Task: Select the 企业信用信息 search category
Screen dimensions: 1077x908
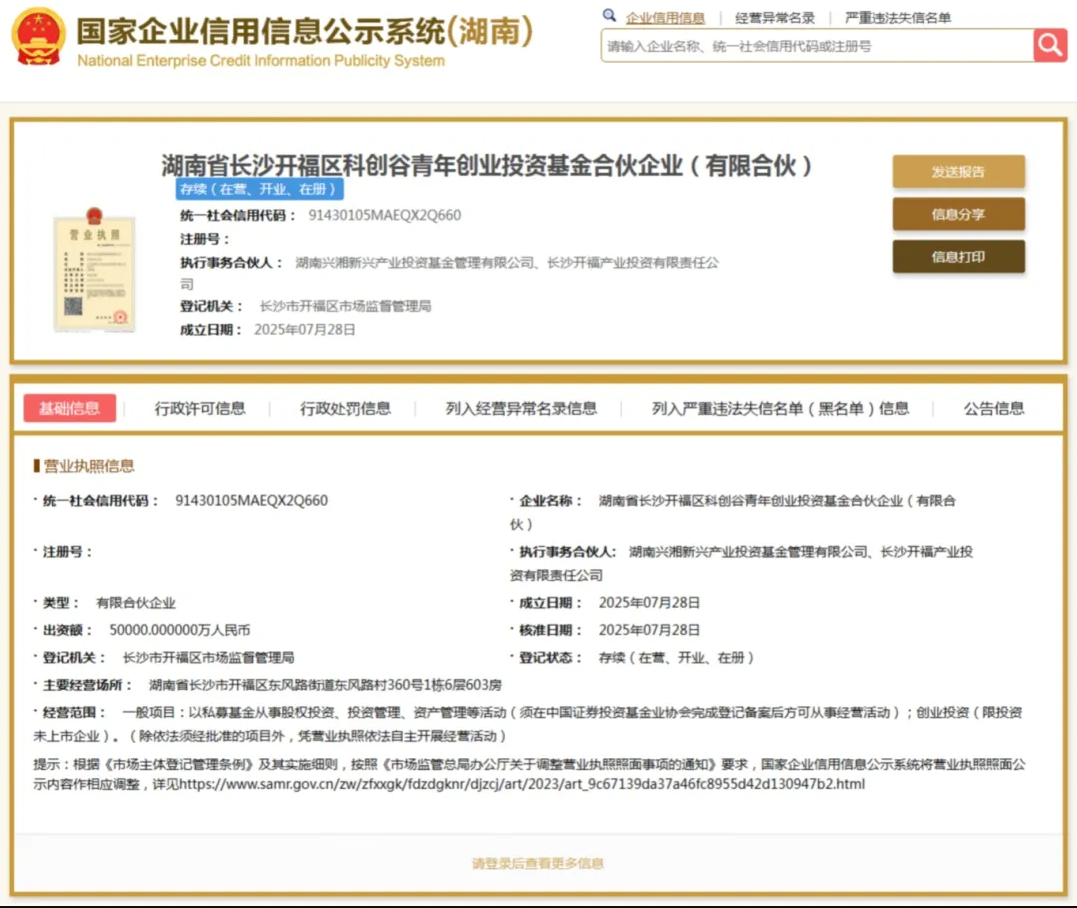Action: [x=665, y=18]
